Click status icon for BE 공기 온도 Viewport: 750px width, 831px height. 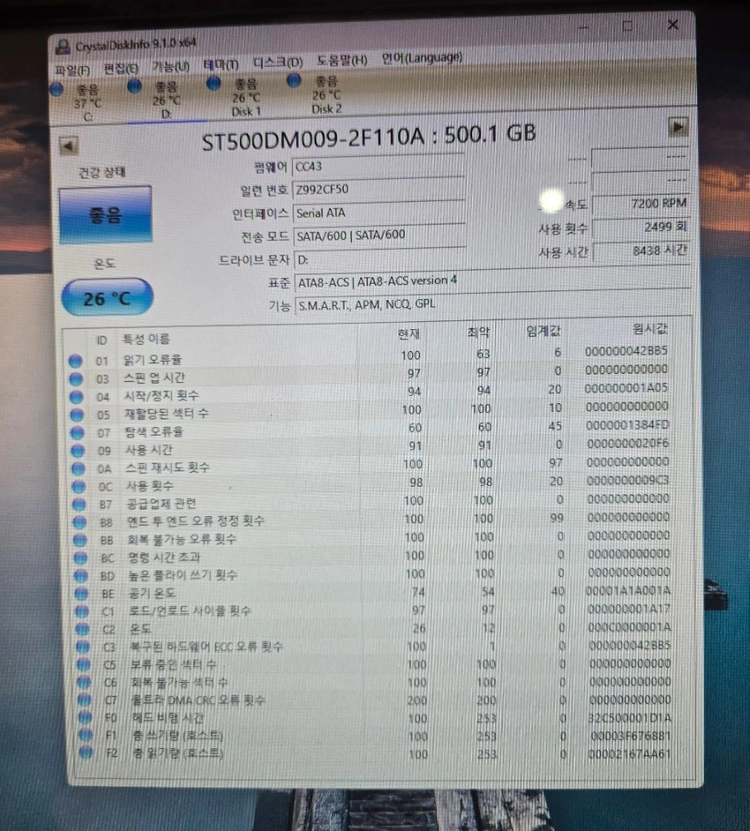coord(82,594)
